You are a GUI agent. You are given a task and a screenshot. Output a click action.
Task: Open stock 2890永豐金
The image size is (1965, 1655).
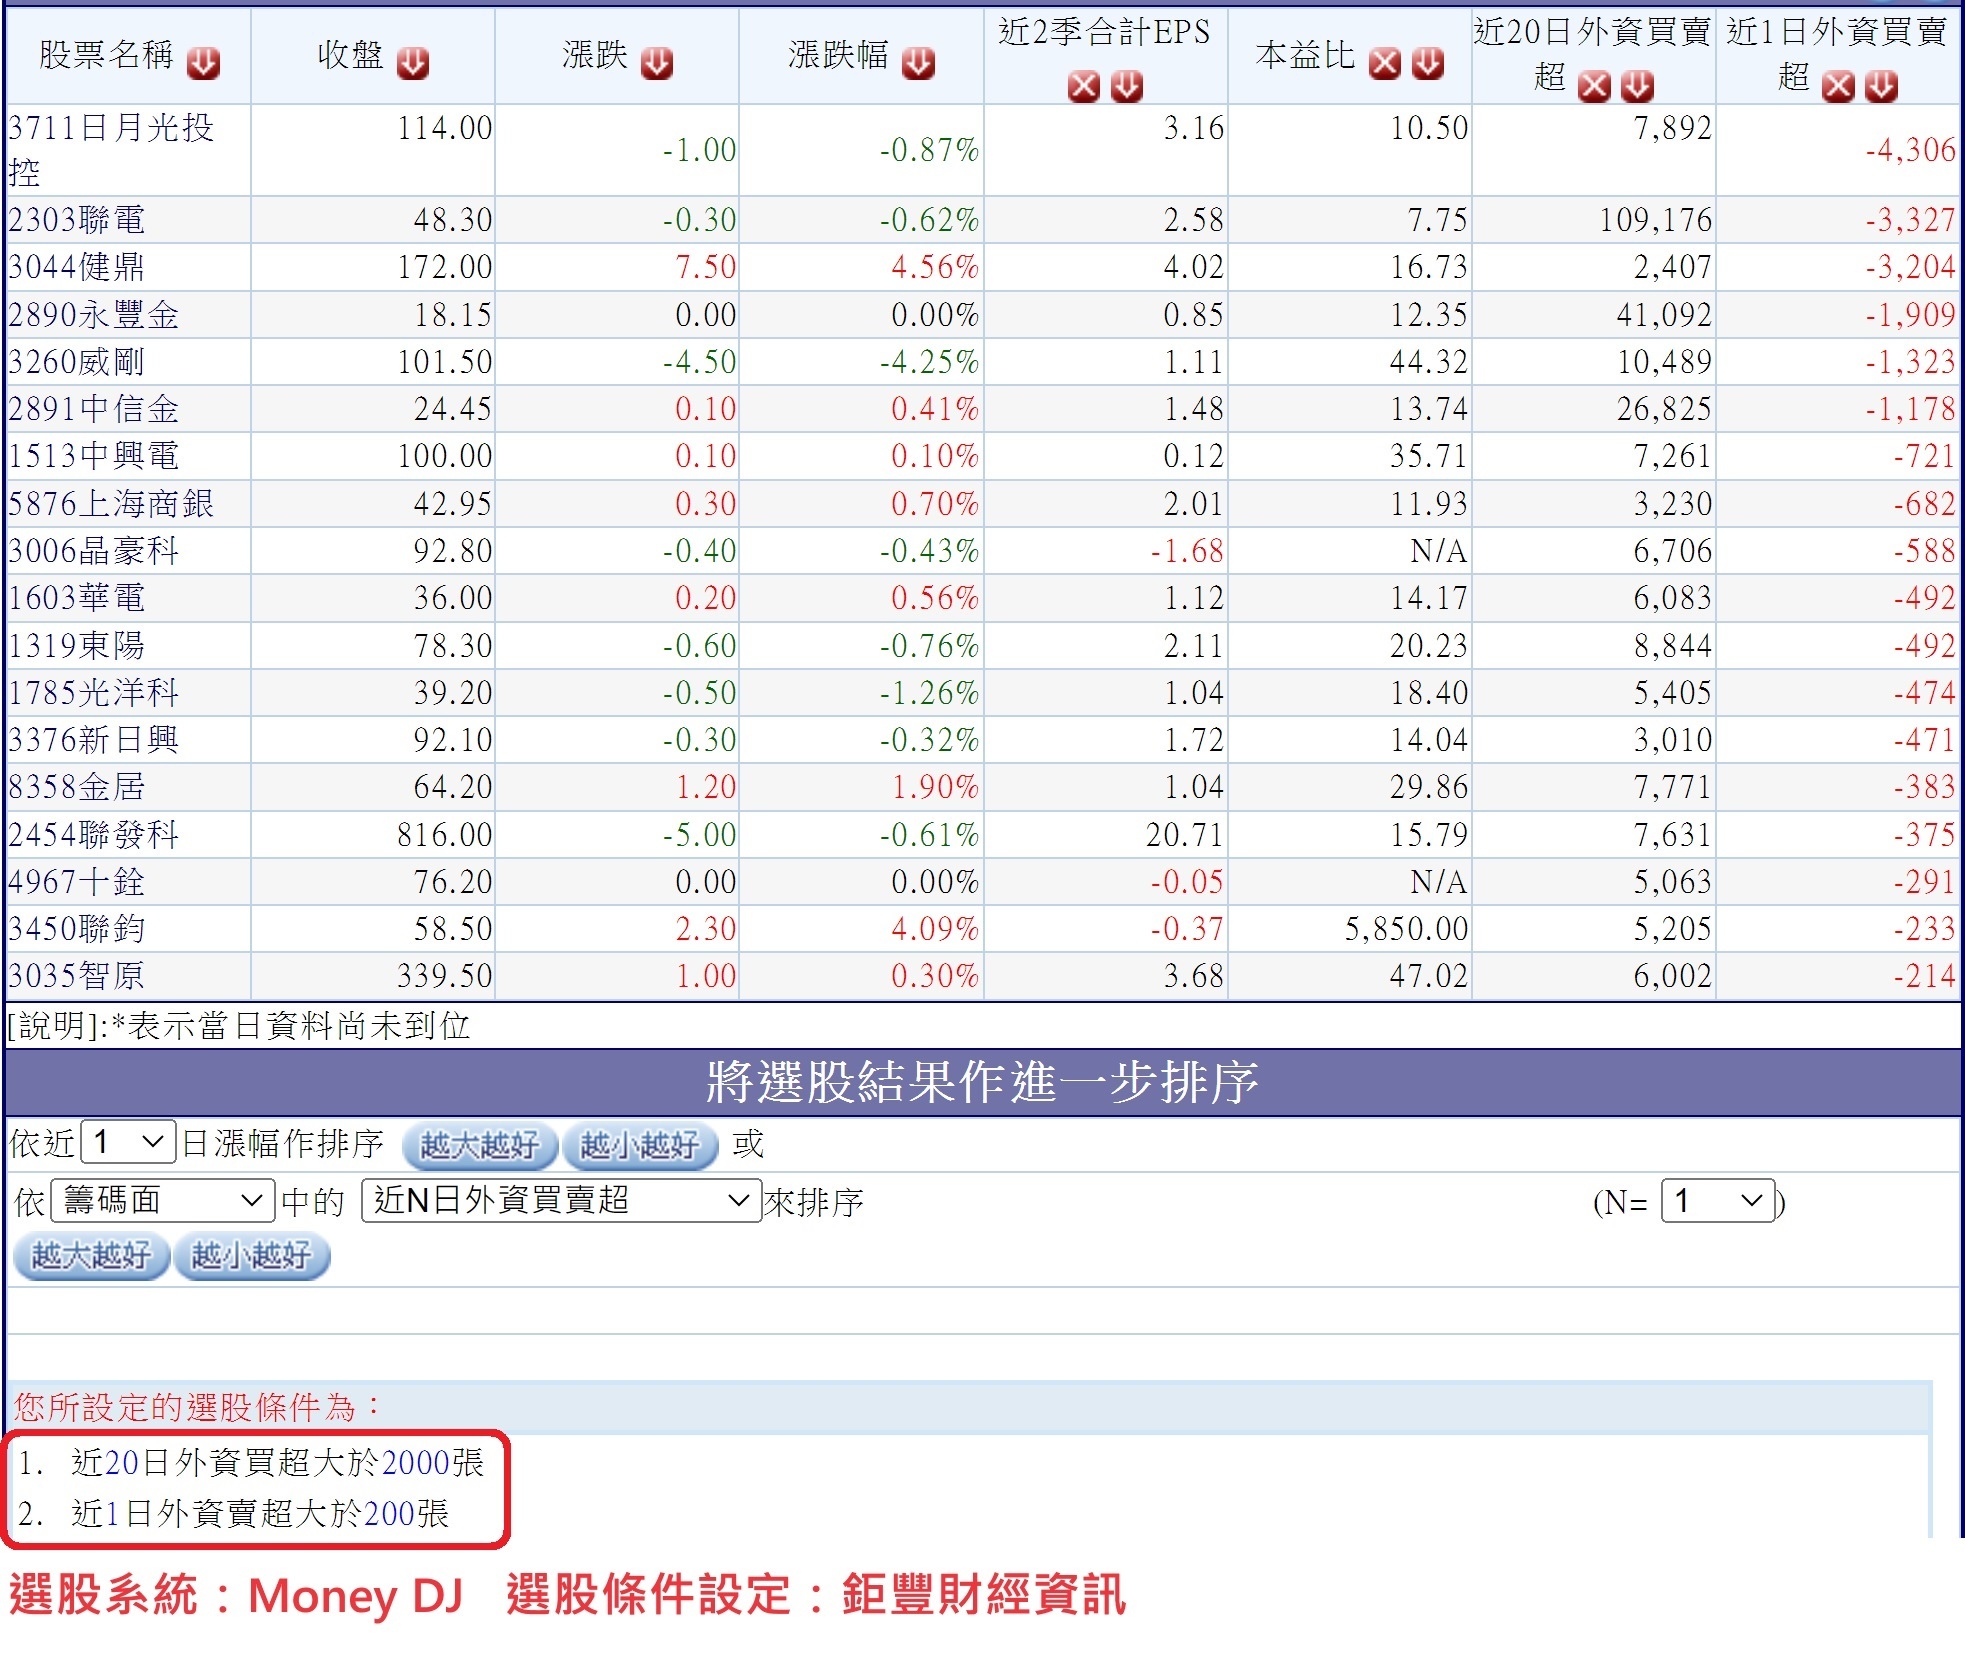coord(94,315)
